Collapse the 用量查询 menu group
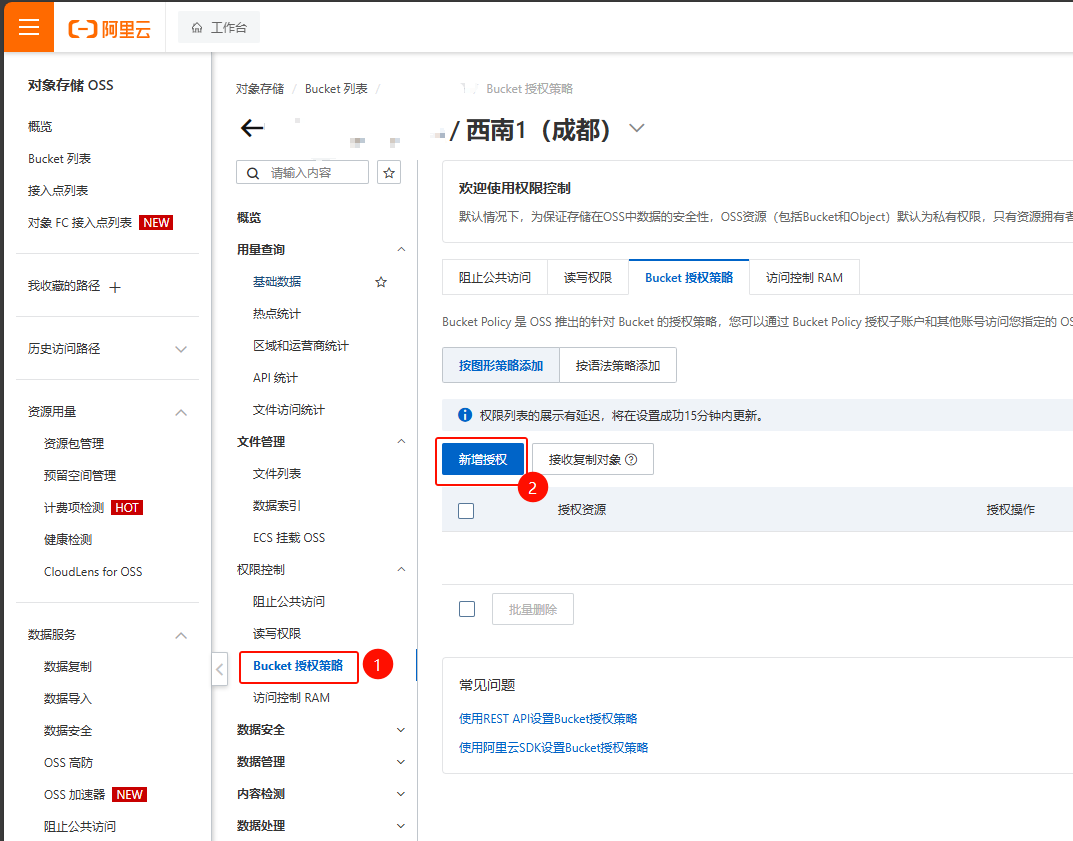 [401, 250]
